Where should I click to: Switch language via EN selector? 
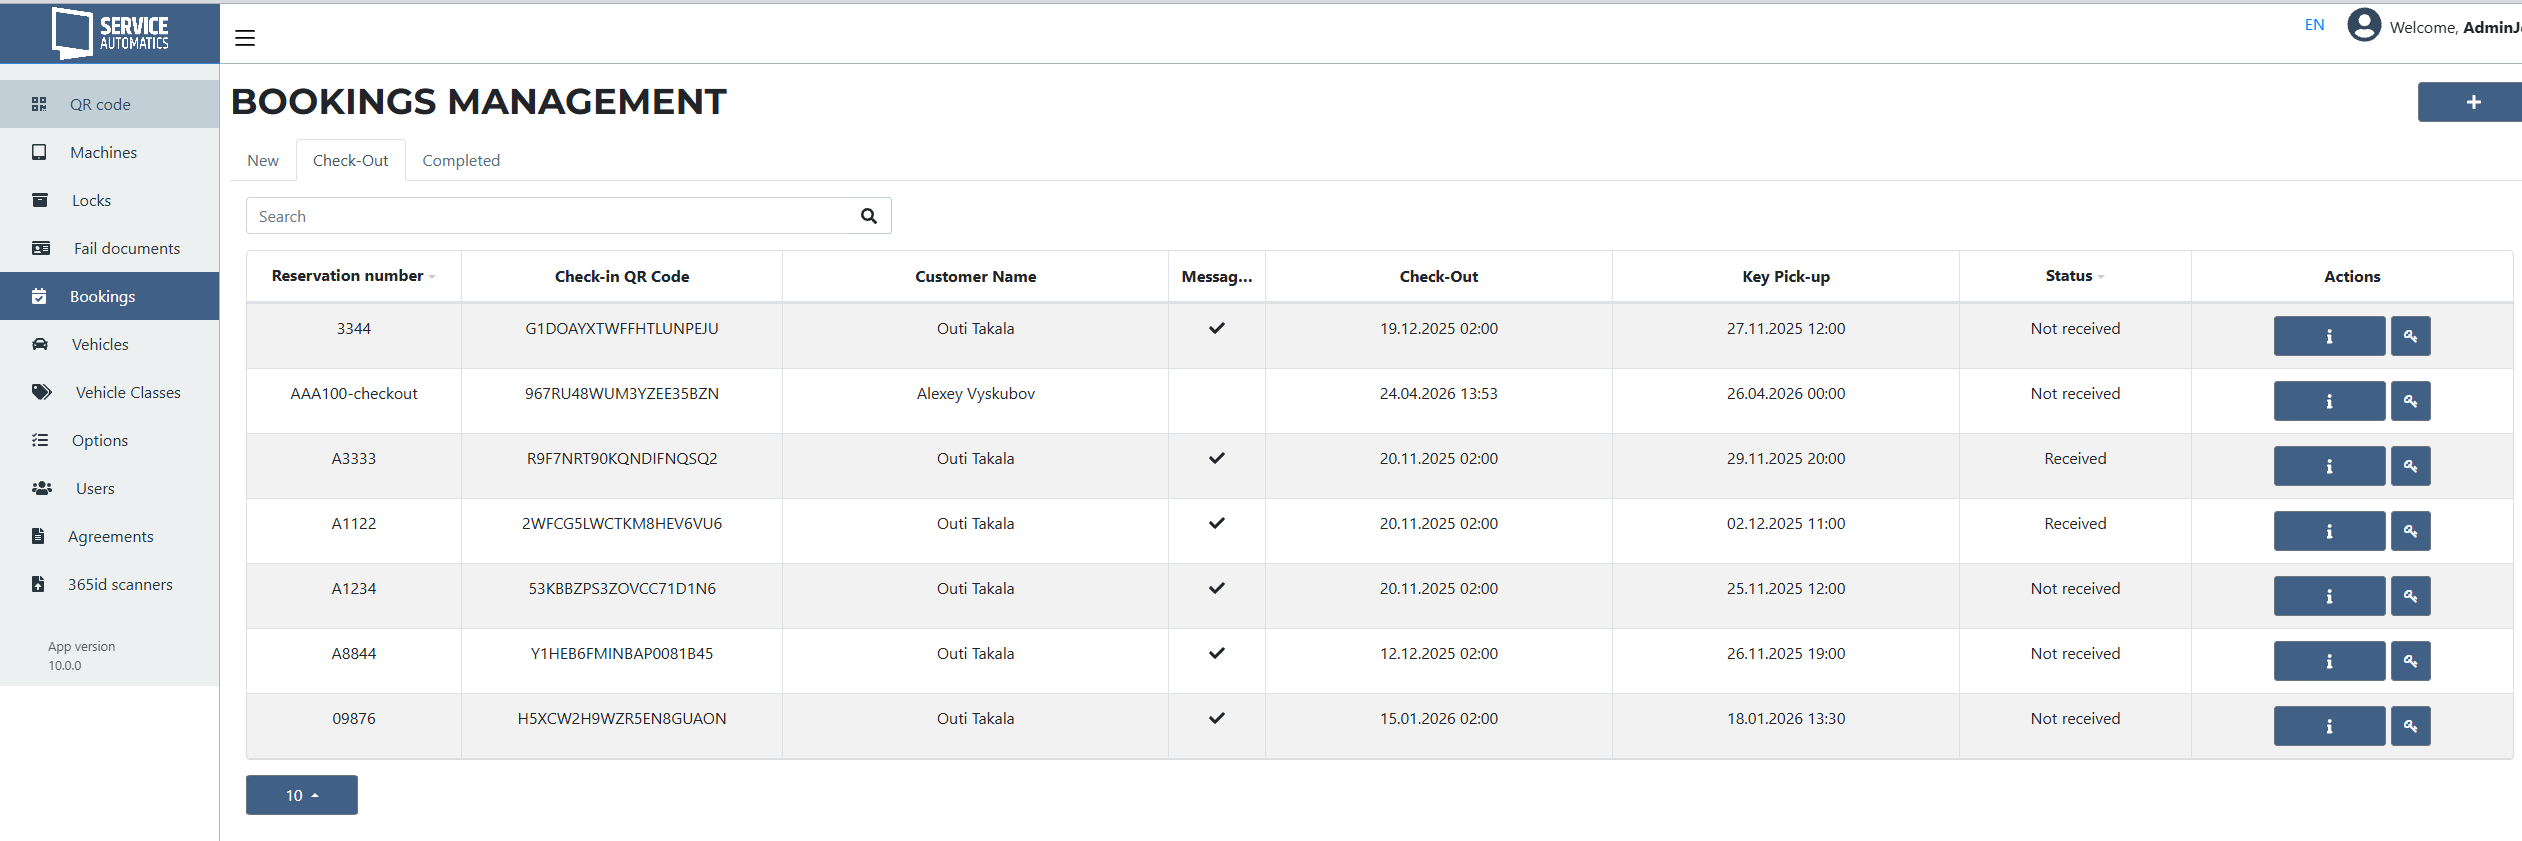click(x=2314, y=25)
